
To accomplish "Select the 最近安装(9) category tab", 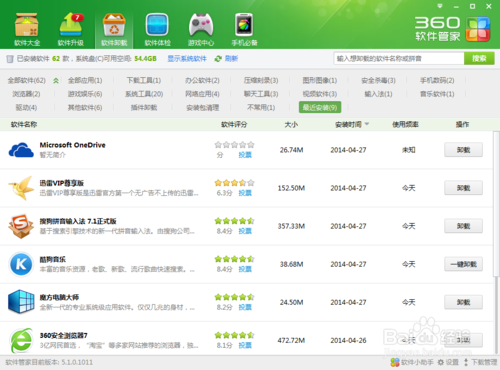I will click(x=320, y=107).
